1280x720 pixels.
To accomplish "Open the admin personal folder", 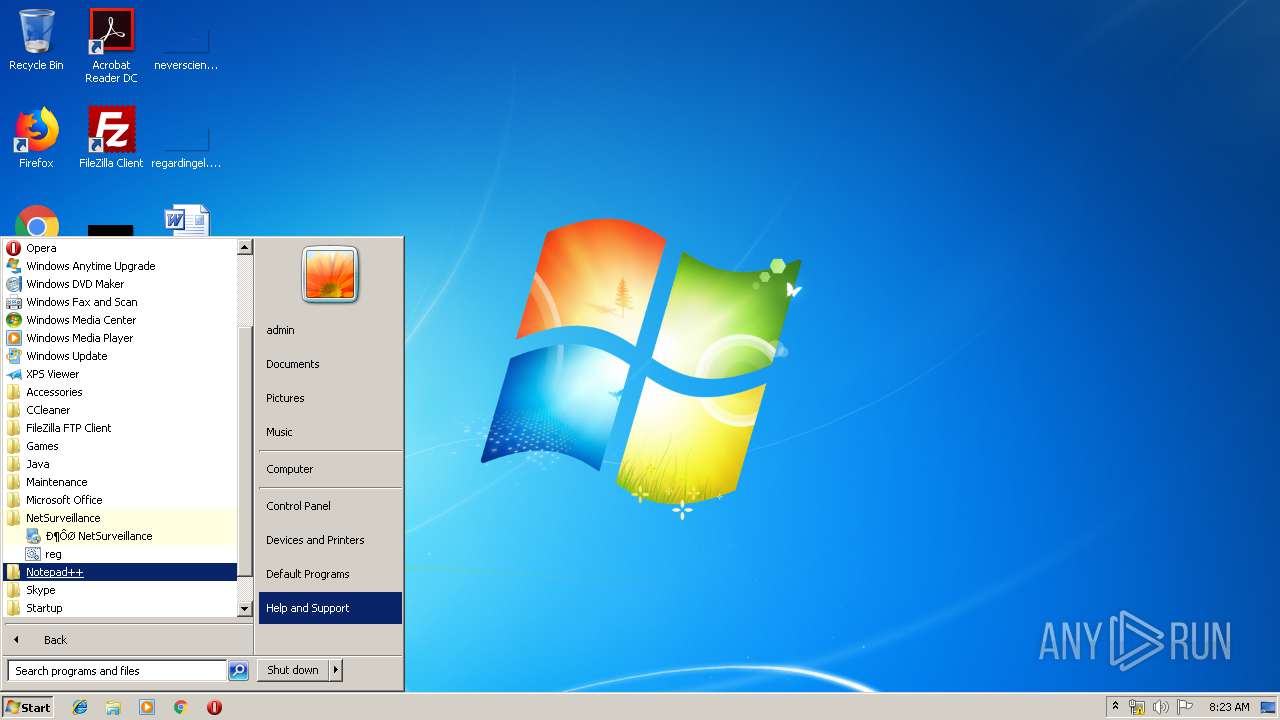I will (330, 330).
